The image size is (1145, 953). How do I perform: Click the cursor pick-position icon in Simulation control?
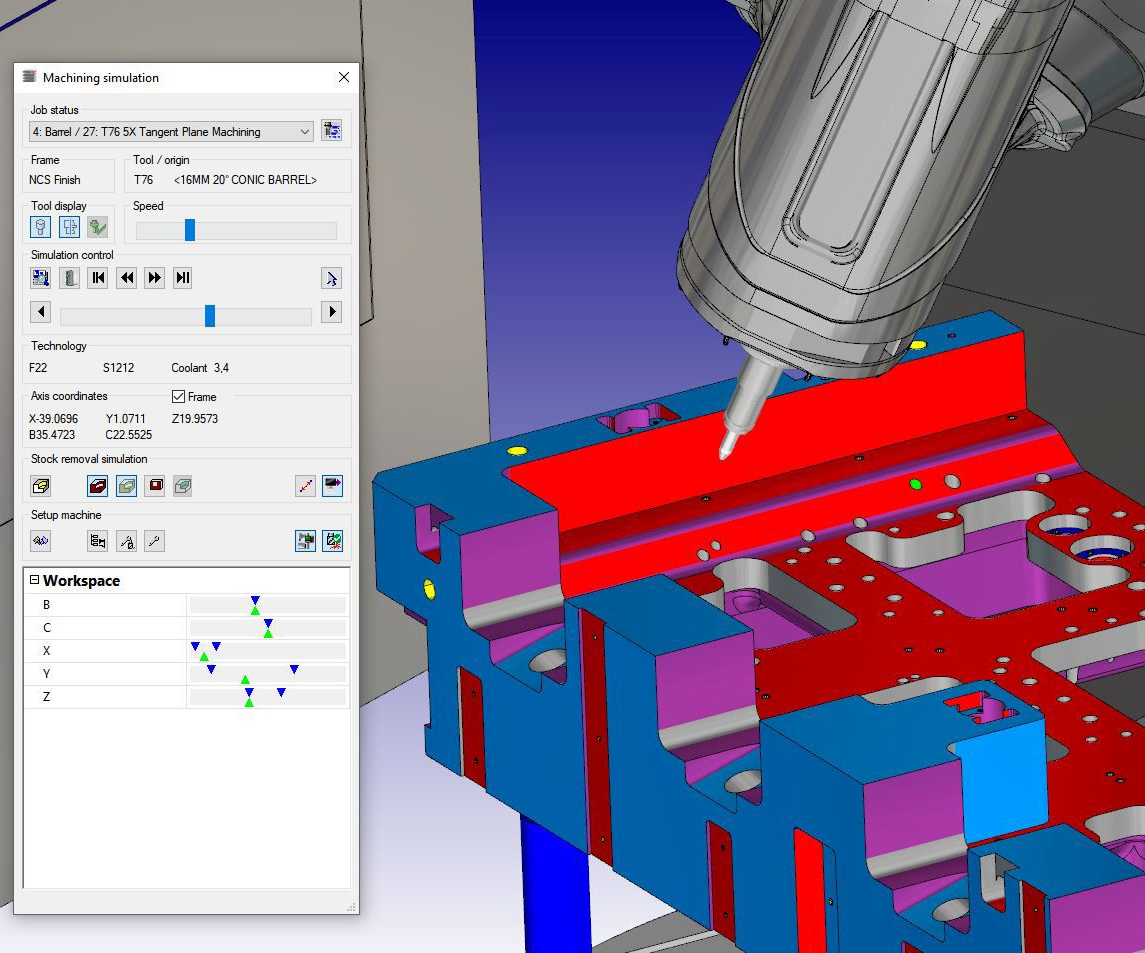(x=332, y=278)
